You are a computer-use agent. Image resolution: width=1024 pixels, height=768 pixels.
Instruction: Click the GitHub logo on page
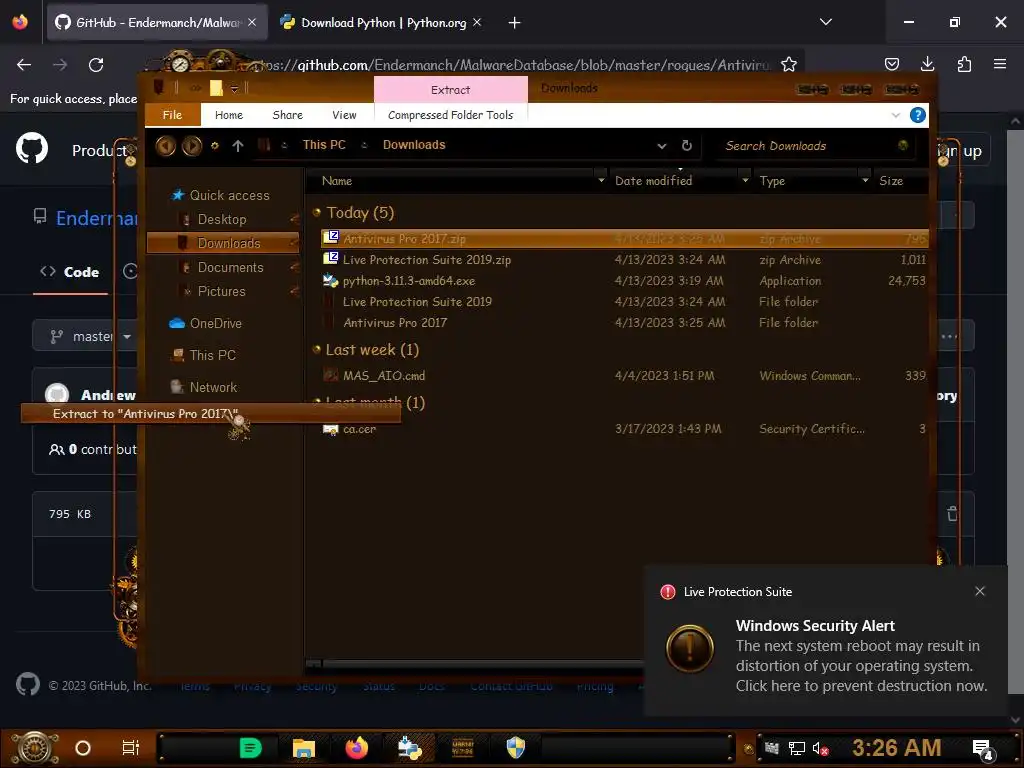click(x=32, y=148)
